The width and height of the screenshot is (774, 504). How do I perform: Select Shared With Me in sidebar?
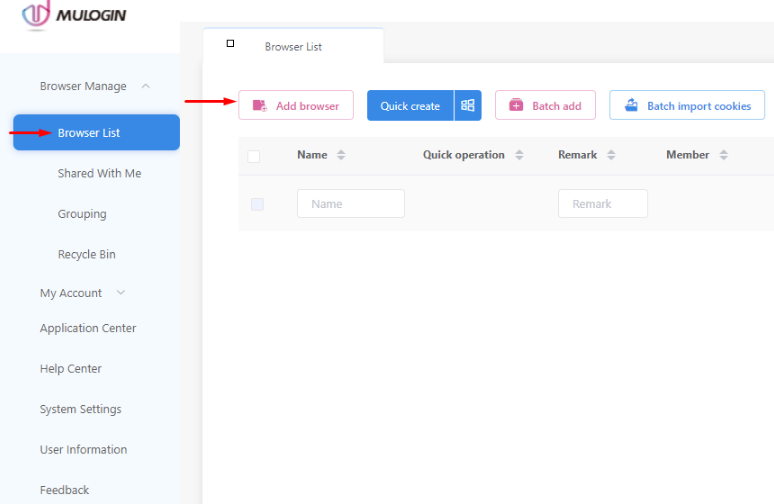99,173
